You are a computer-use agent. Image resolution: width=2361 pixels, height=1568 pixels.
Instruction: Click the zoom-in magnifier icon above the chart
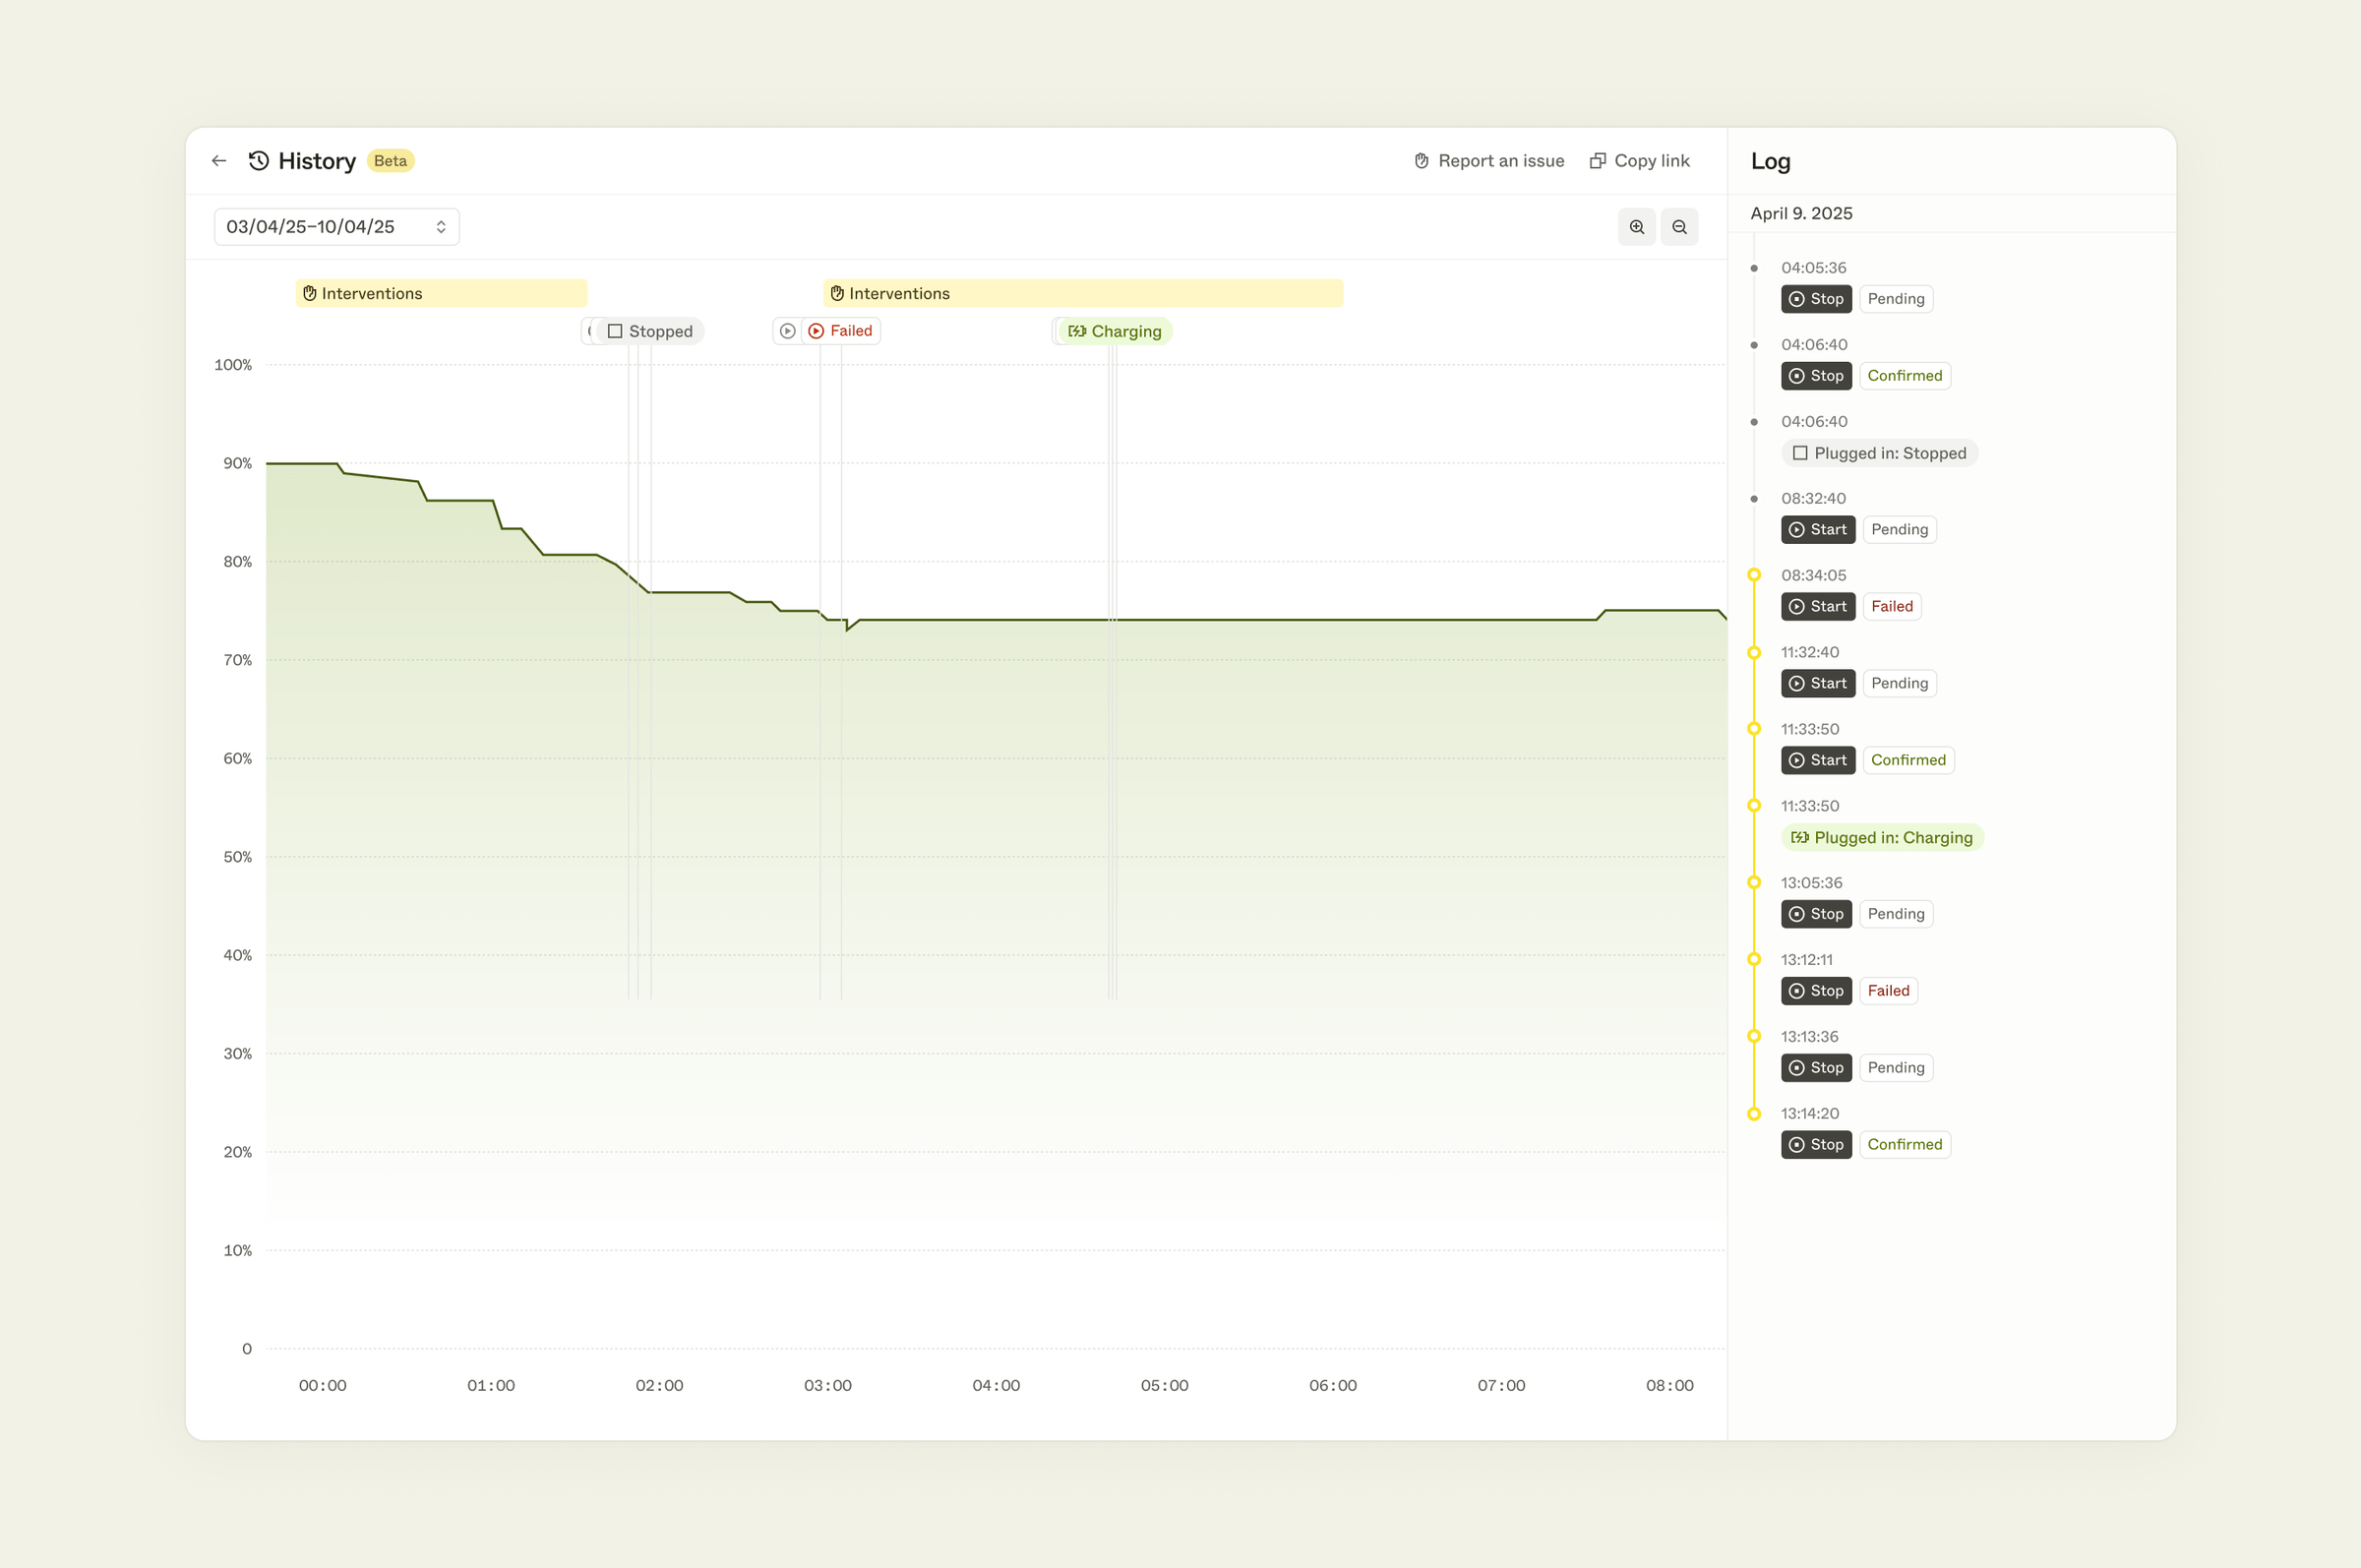coord(1636,227)
